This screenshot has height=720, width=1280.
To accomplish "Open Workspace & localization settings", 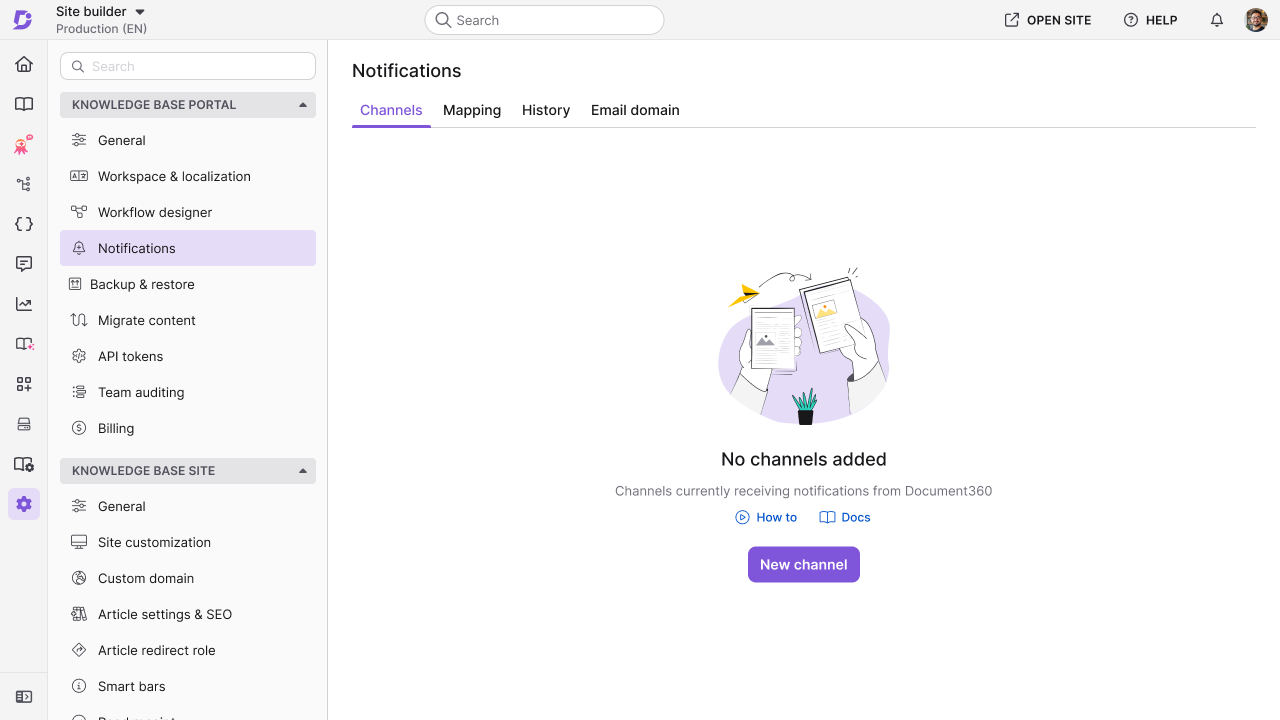I will [x=188, y=176].
